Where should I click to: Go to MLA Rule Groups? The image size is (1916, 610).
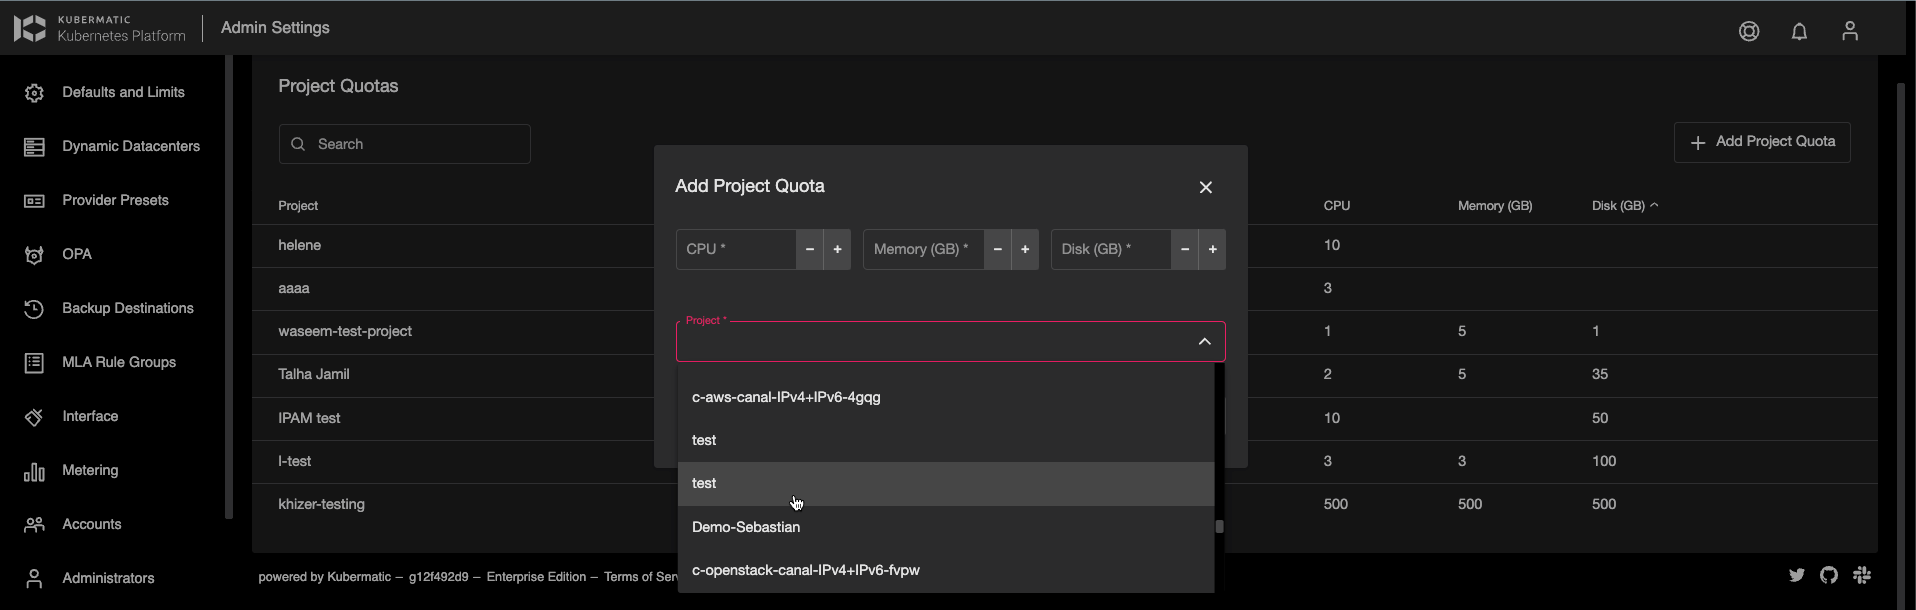(119, 362)
